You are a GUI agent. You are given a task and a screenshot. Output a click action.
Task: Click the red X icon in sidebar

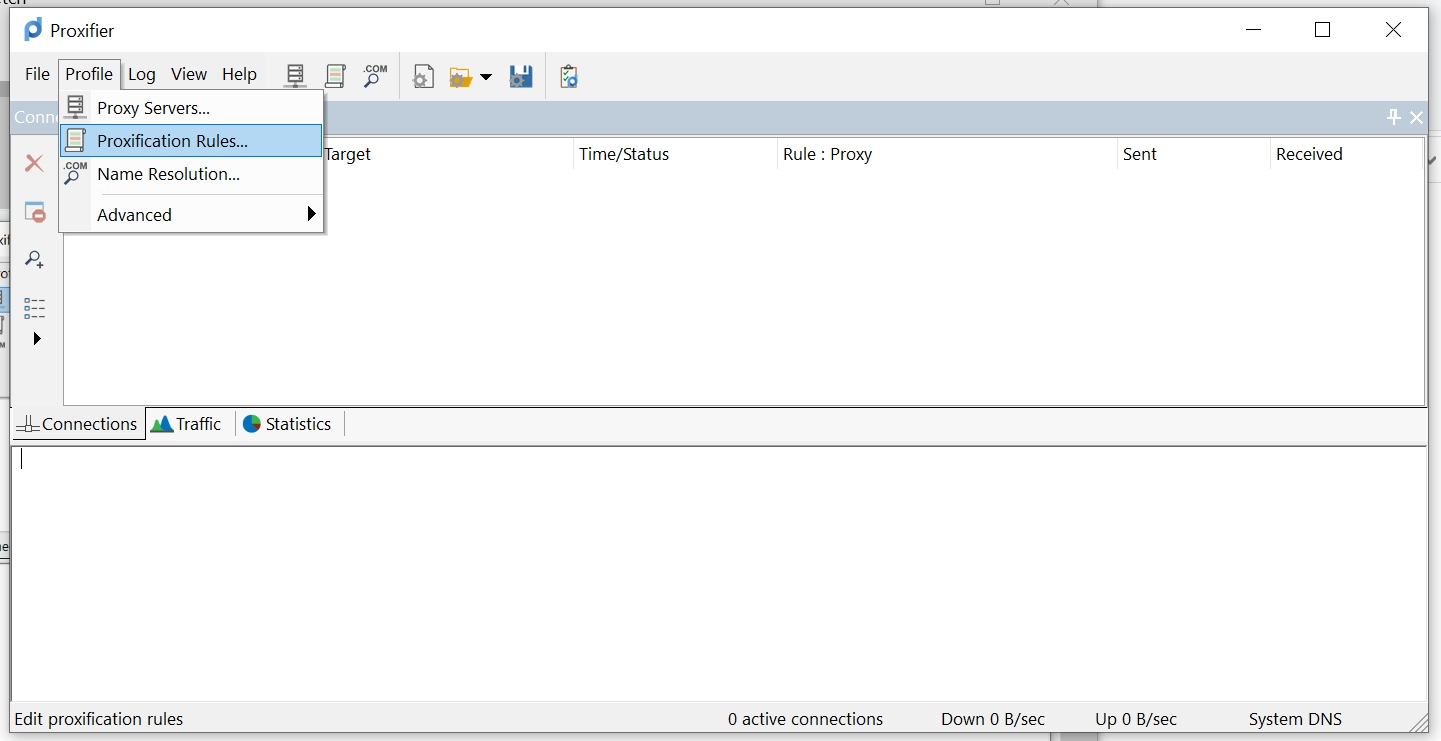coord(34,164)
